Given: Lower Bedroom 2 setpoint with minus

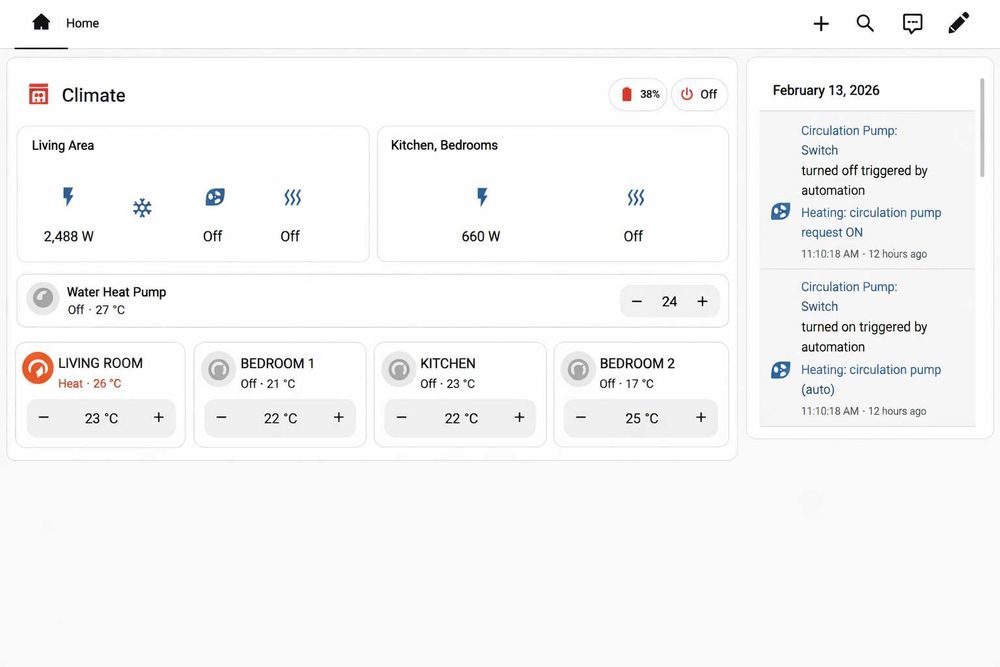Looking at the screenshot, I should tap(580, 418).
